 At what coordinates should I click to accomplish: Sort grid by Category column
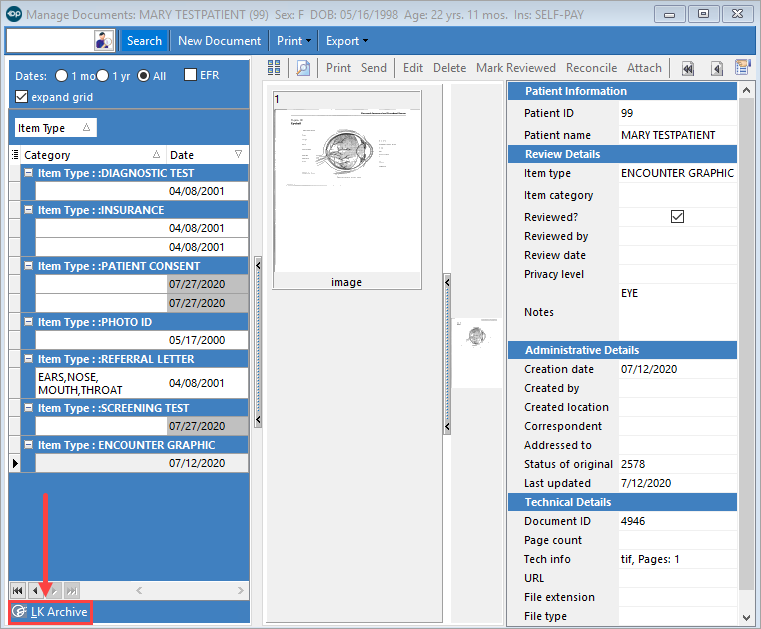[x=93, y=155]
